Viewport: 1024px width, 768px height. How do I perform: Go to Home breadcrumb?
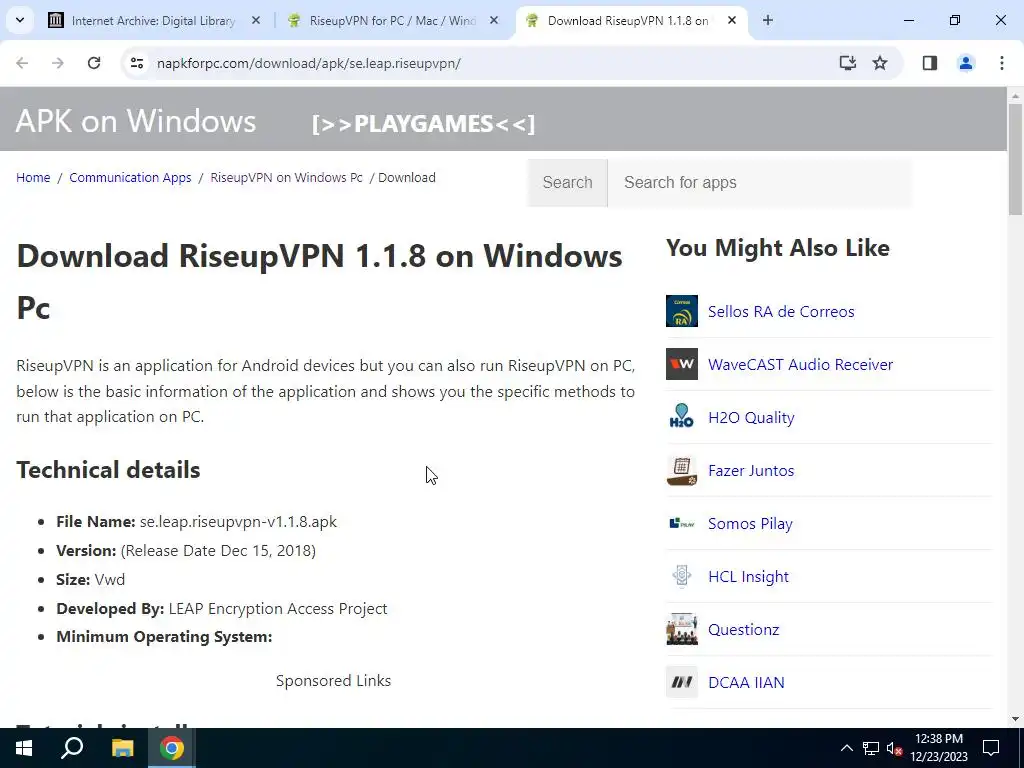point(33,178)
